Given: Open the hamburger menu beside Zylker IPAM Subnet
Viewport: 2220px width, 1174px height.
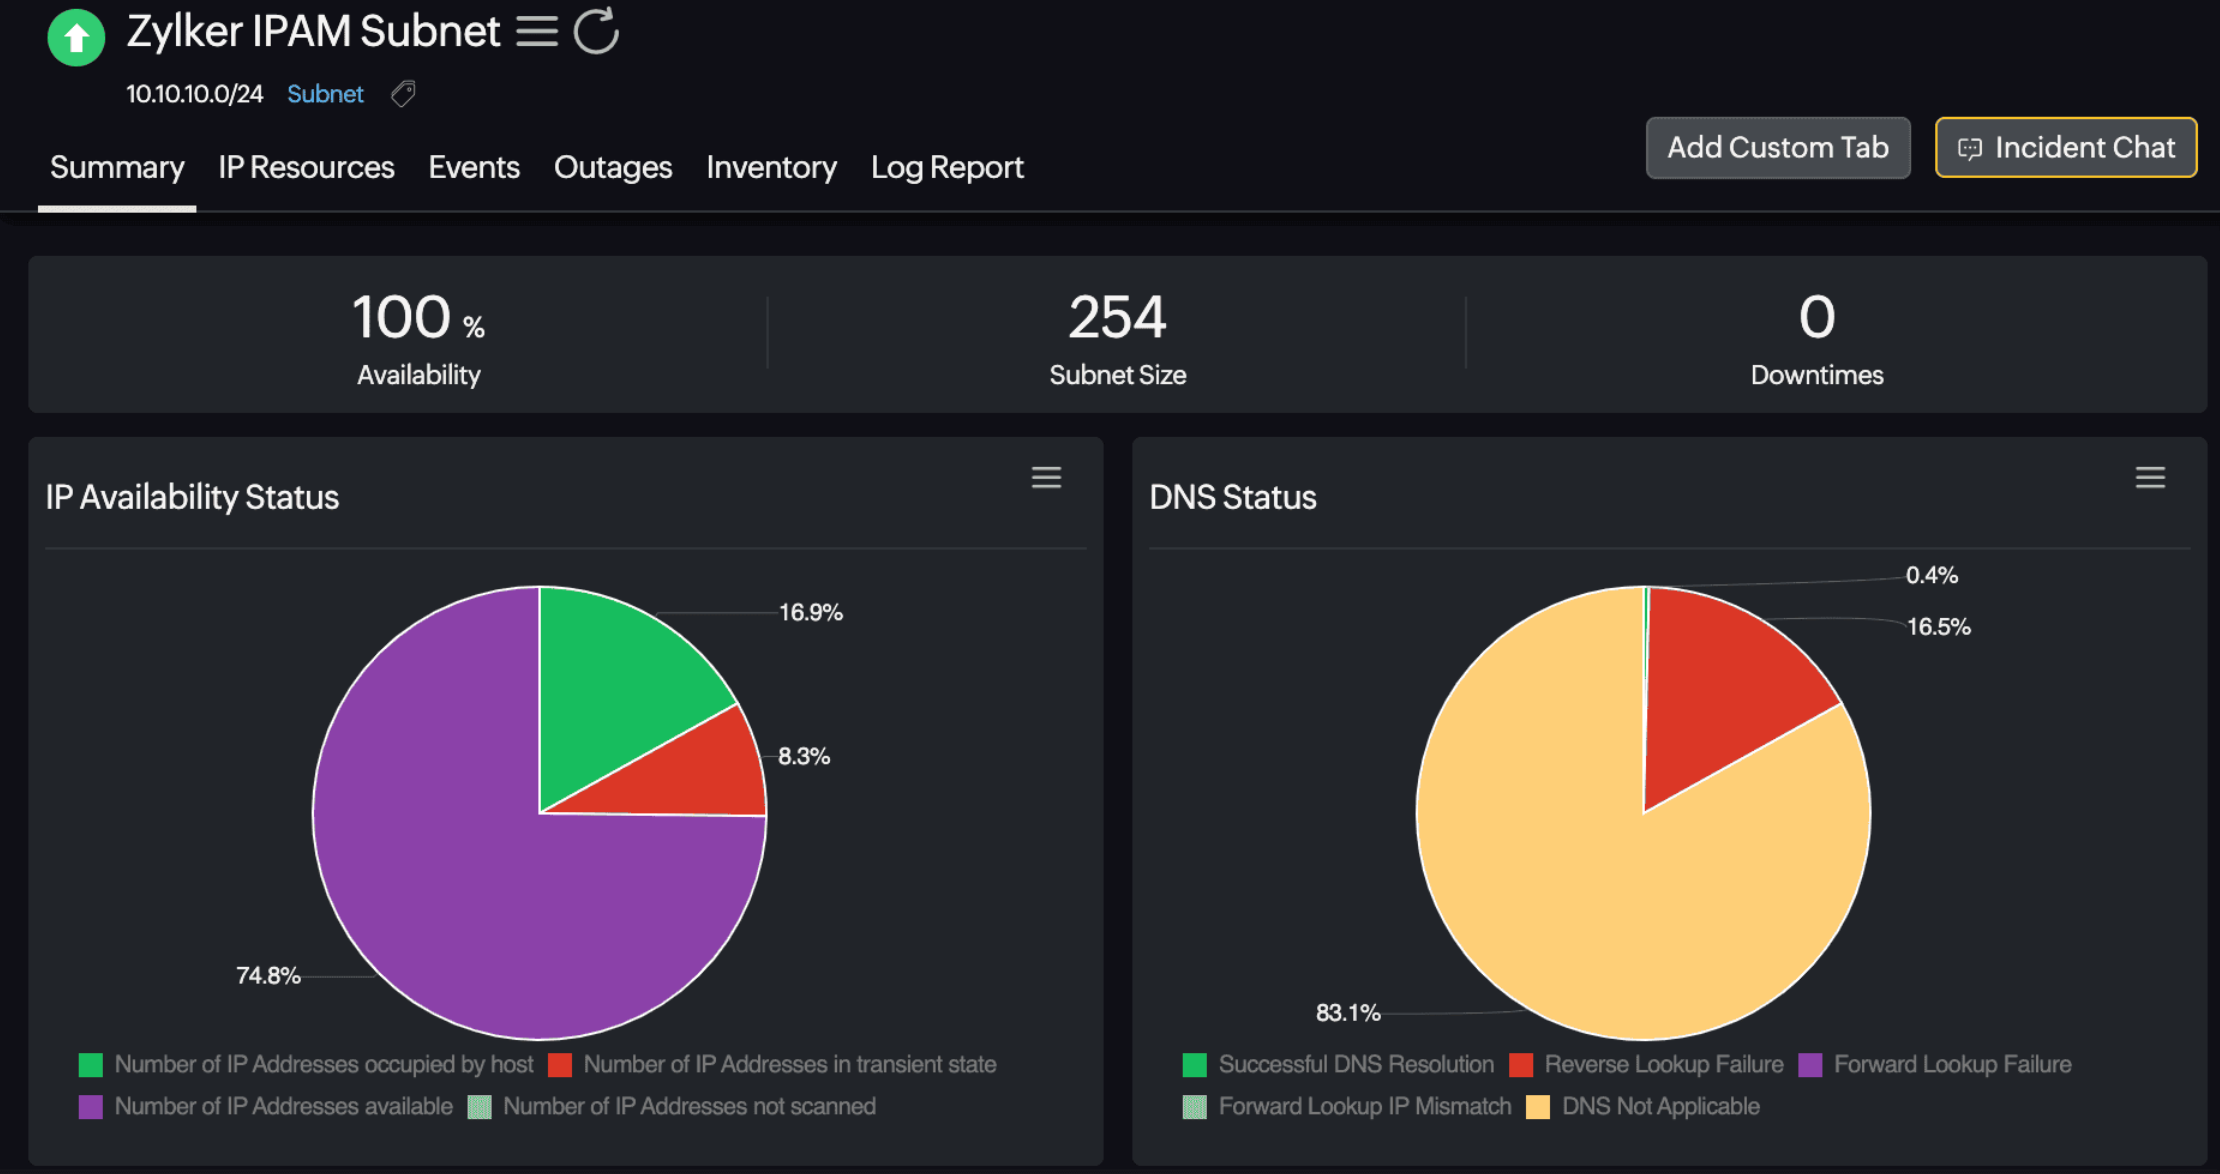Looking at the screenshot, I should pos(537,32).
